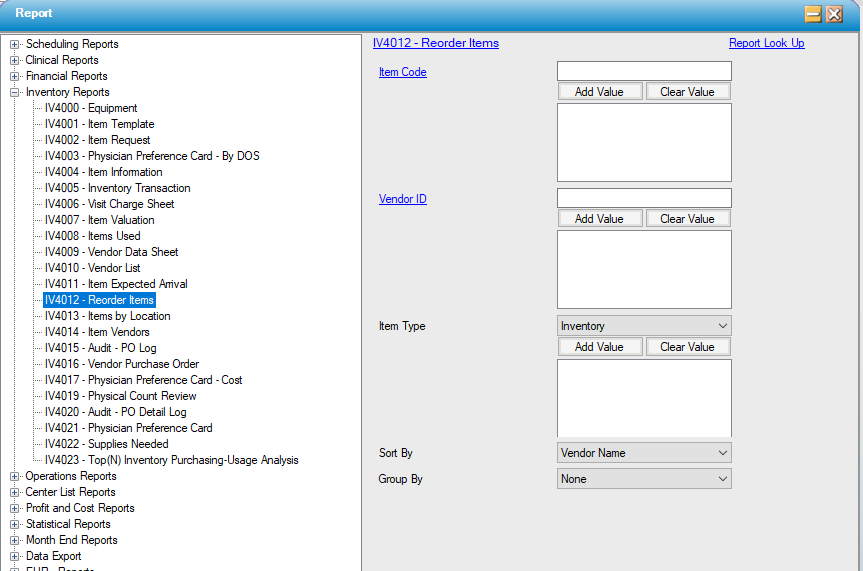
Task: Expand the Operations Reports tree node
Action: 15,476
